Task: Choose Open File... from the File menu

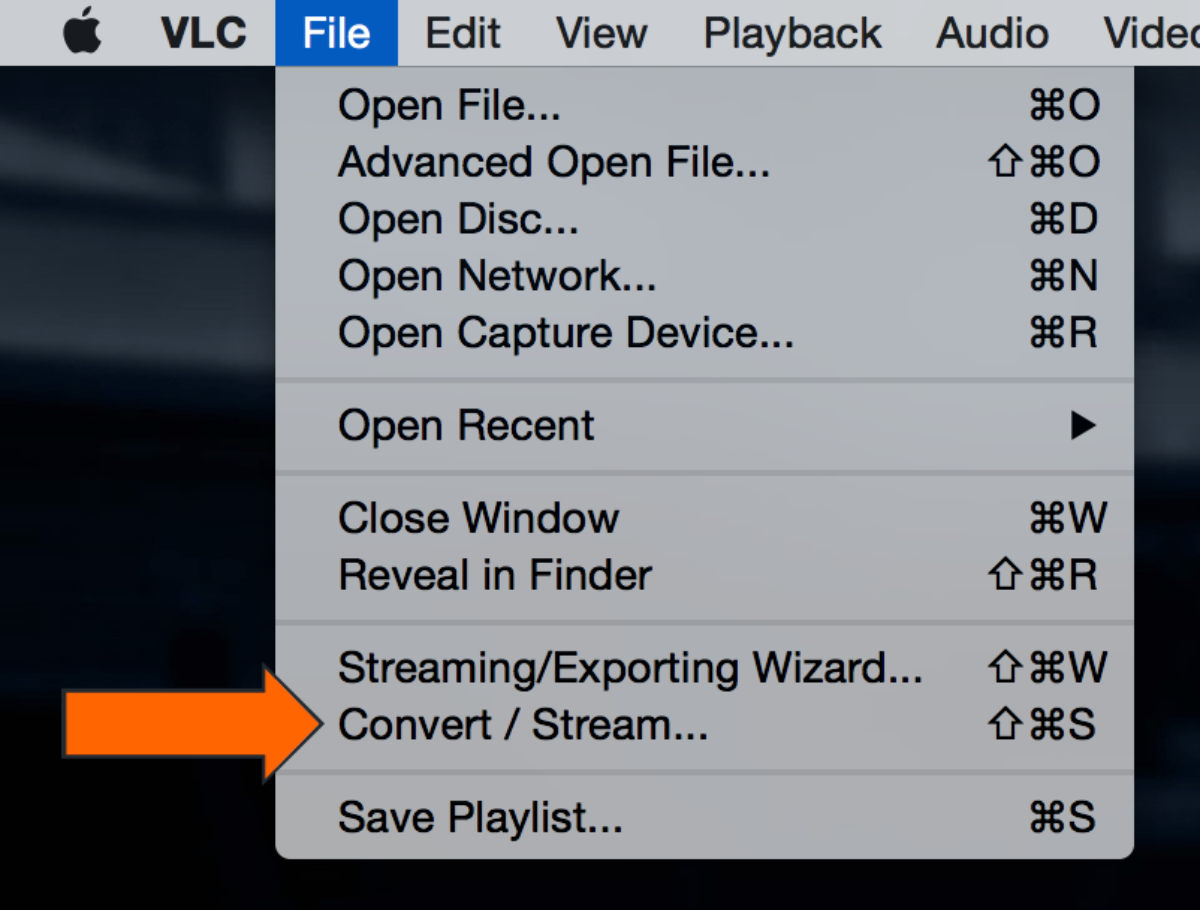Action: pos(449,105)
